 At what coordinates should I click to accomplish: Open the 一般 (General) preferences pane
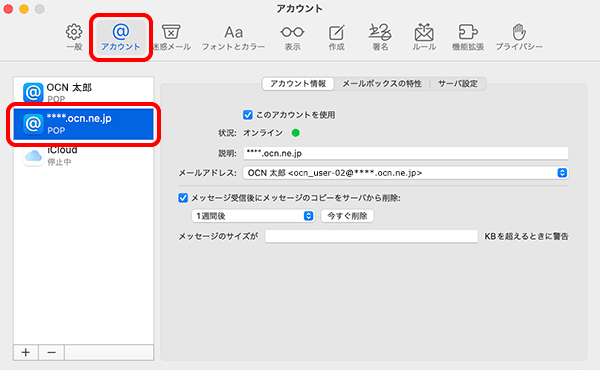click(x=74, y=37)
